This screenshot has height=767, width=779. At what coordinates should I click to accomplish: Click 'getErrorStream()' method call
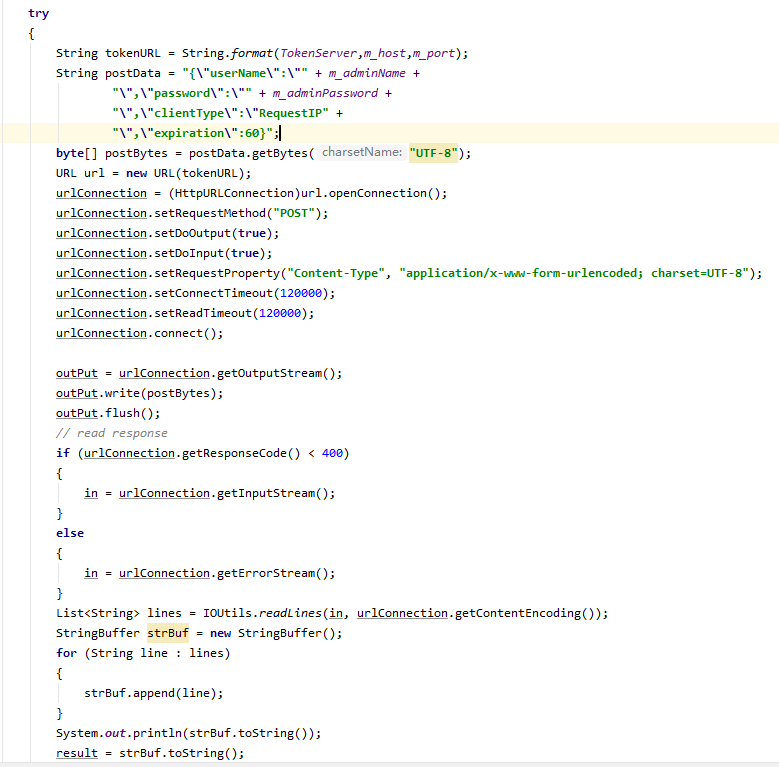click(x=272, y=573)
